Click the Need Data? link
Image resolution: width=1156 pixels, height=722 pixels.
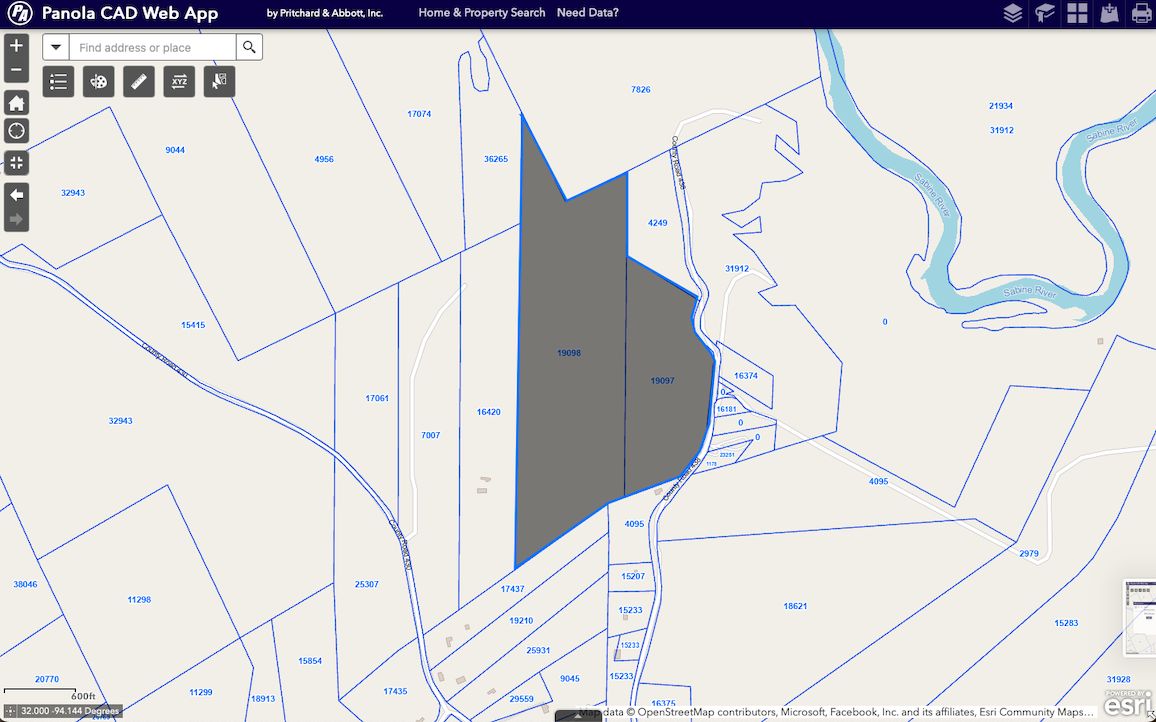coord(588,13)
